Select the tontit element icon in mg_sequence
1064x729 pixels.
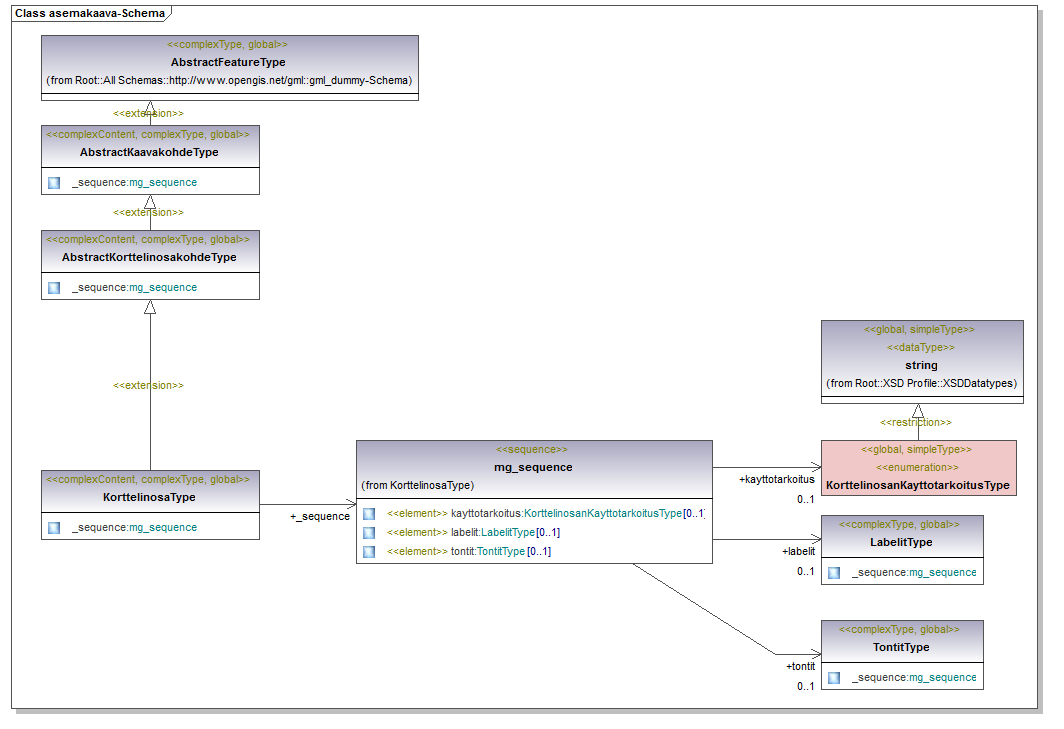(369, 552)
